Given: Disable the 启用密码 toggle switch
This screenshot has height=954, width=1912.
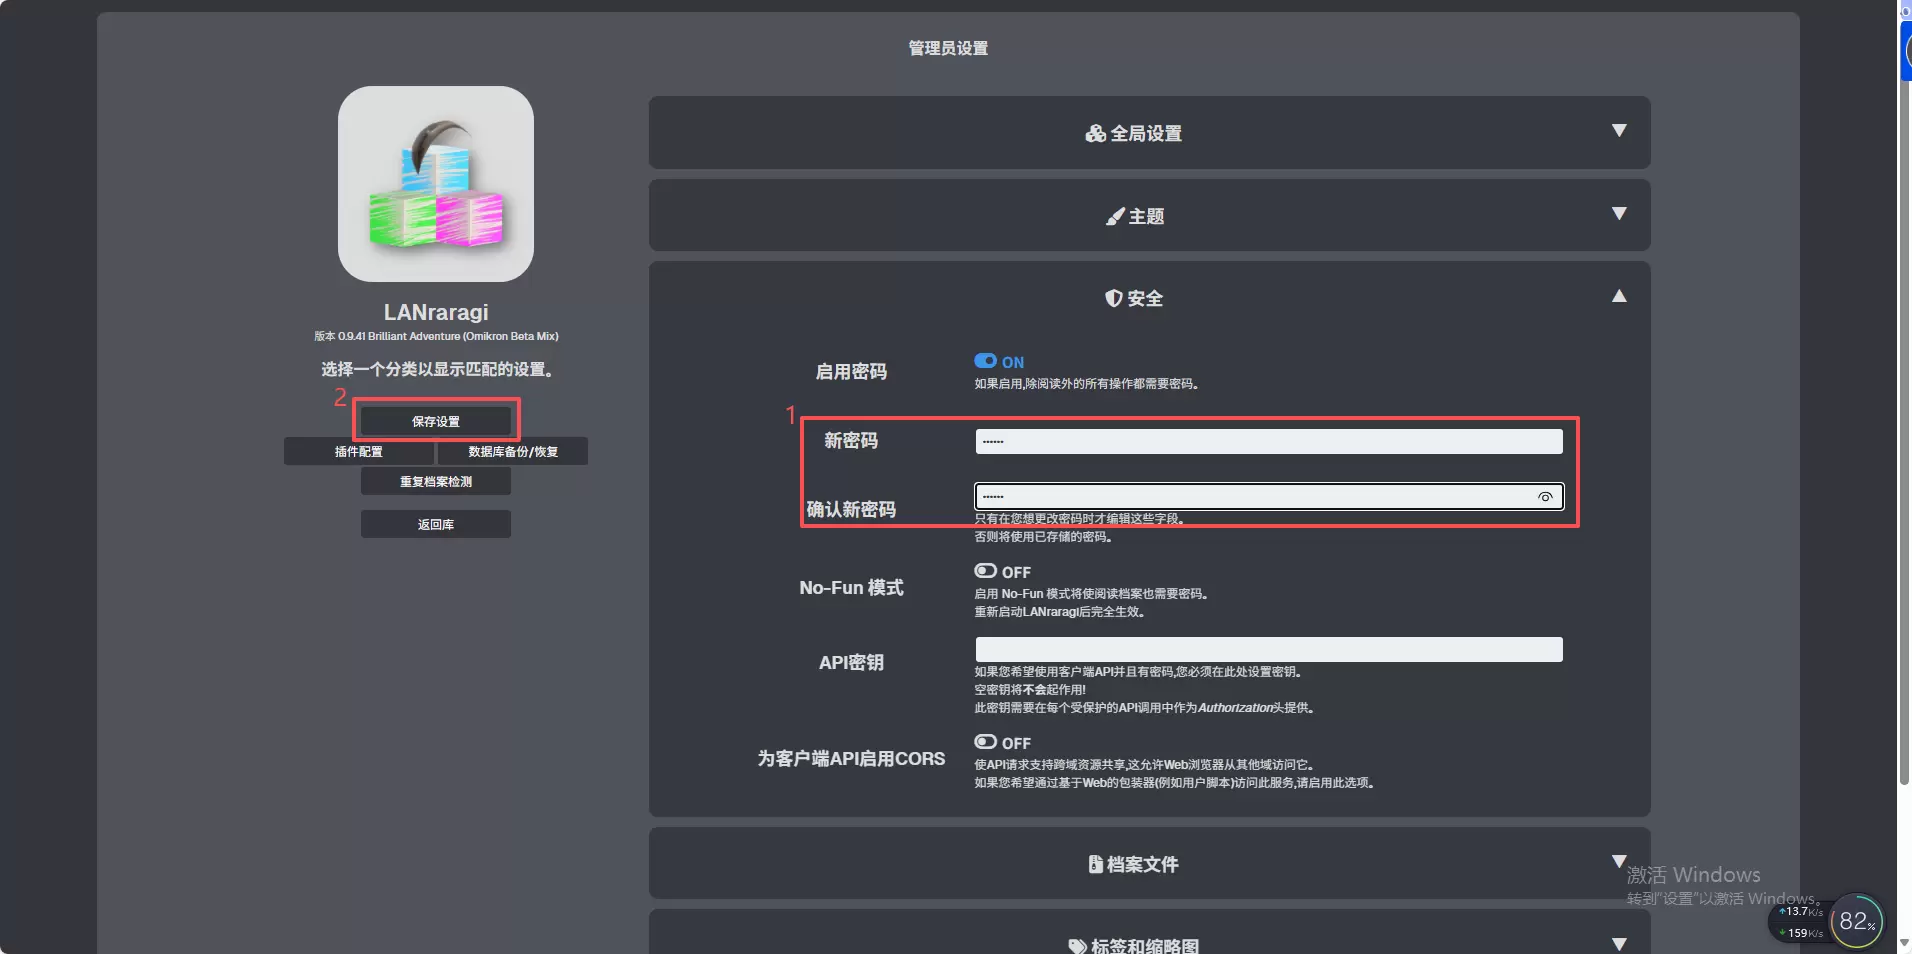Looking at the screenshot, I should coord(986,361).
